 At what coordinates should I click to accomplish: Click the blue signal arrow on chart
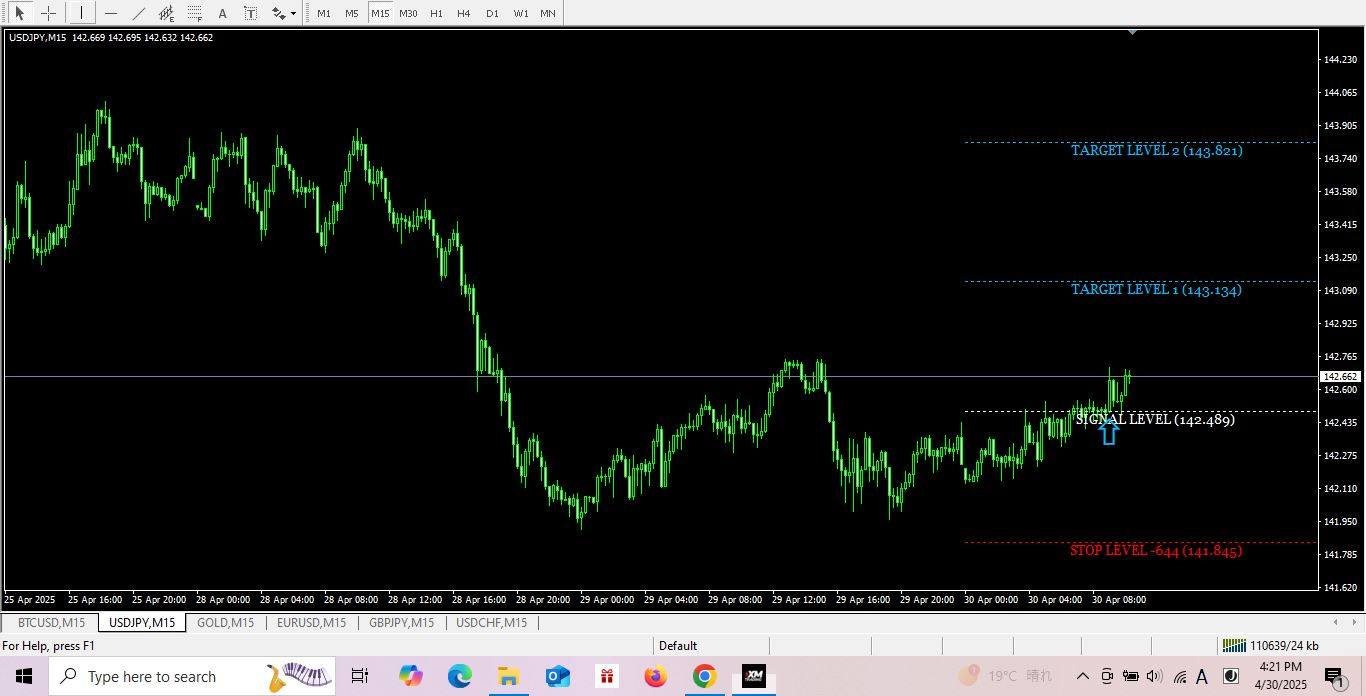click(1108, 432)
